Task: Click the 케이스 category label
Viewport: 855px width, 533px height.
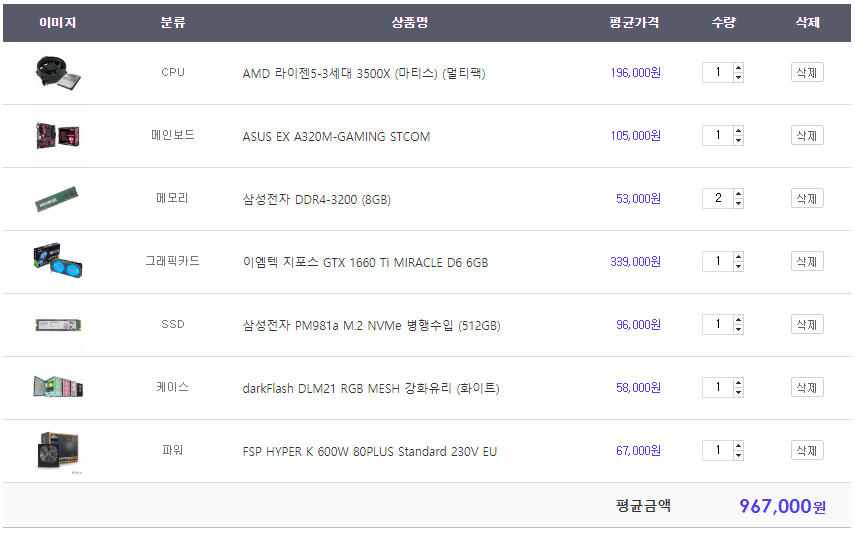Action: [x=172, y=387]
